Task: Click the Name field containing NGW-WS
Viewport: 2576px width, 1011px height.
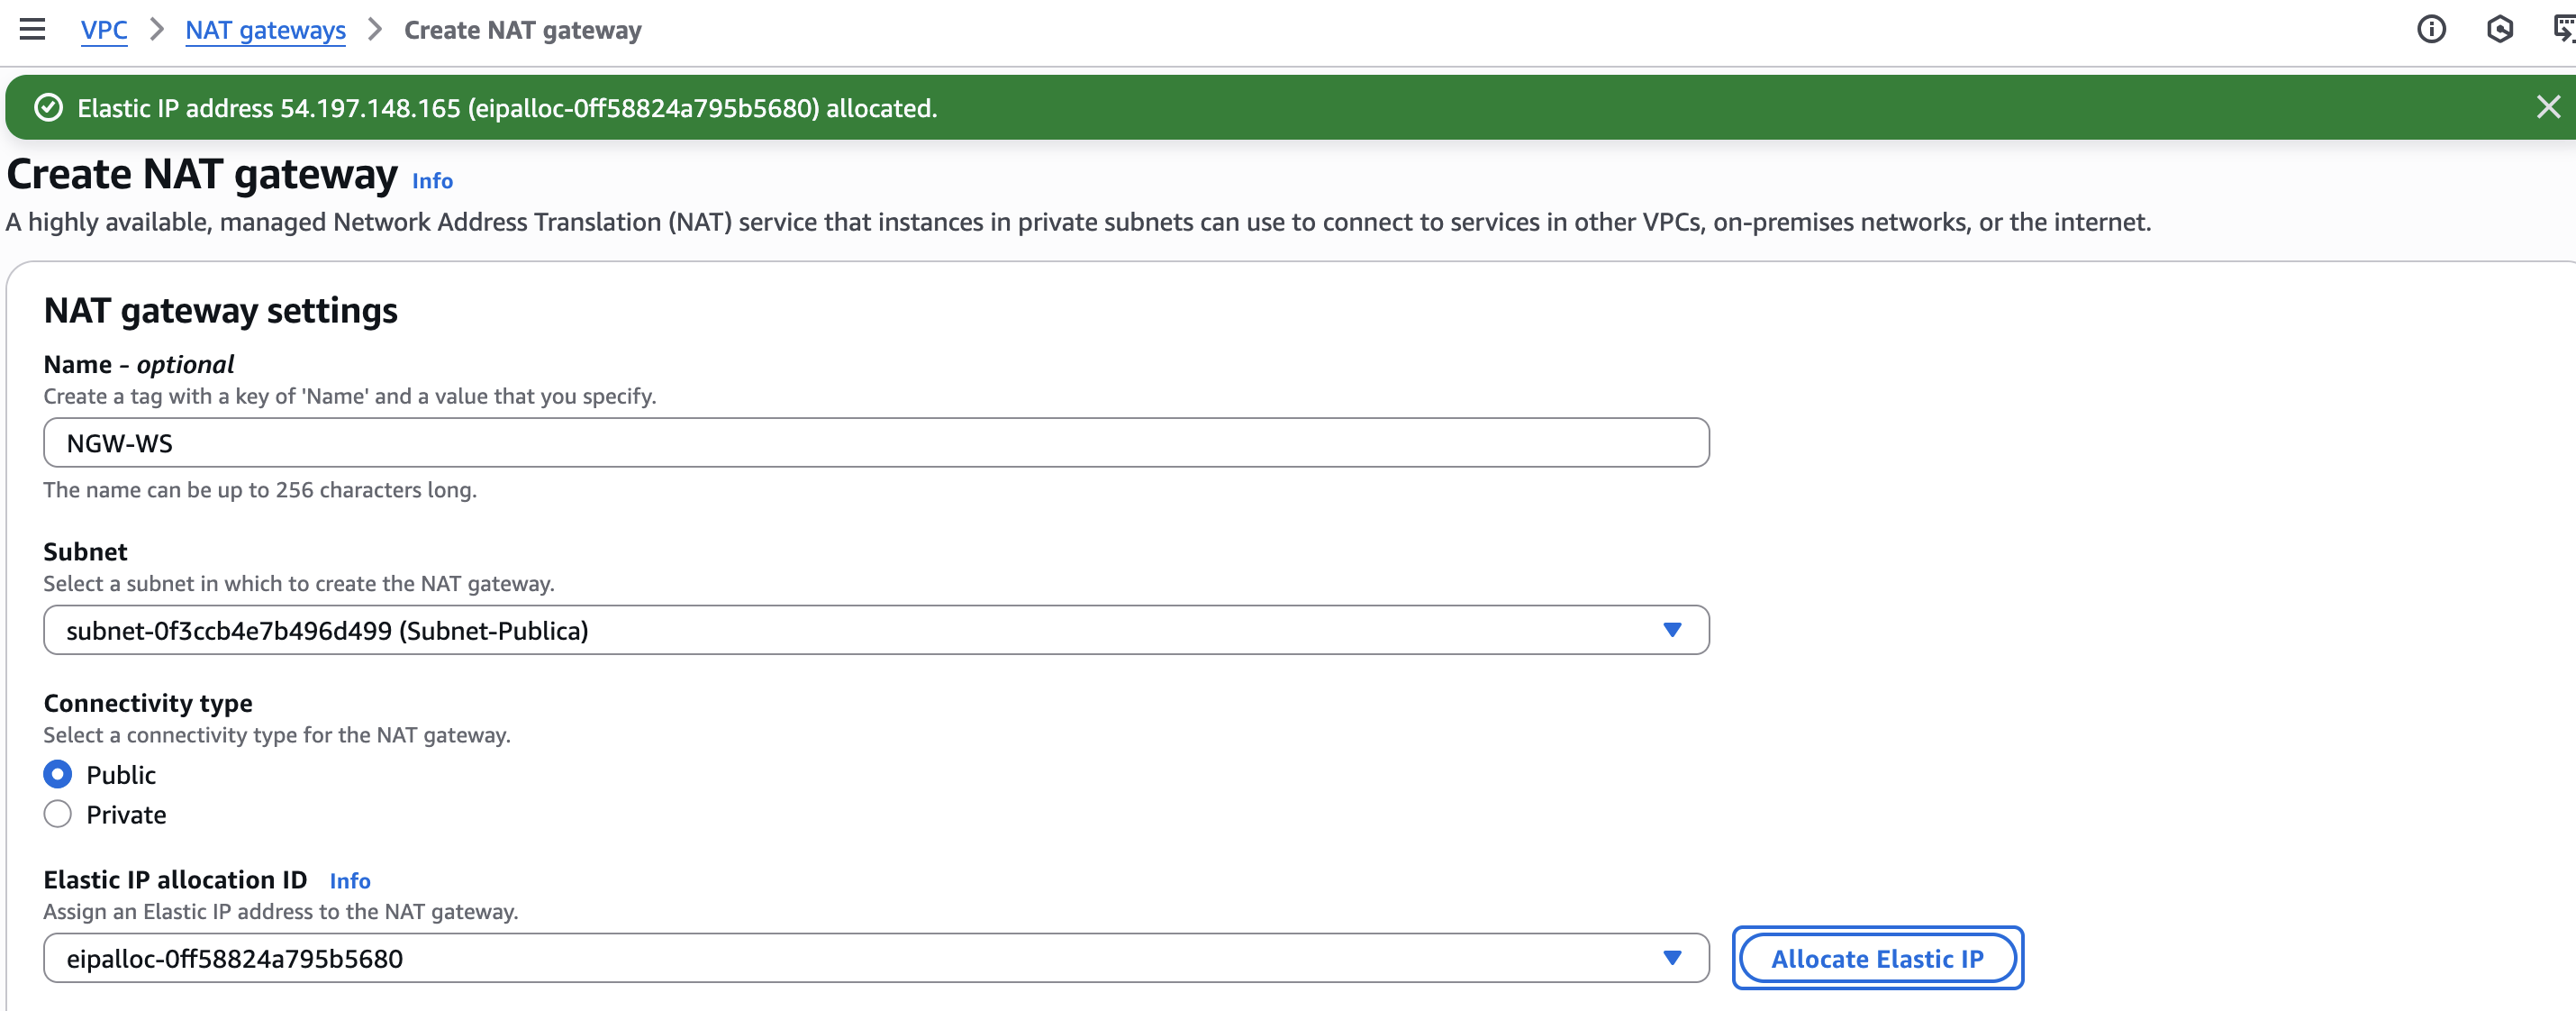Action: tap(875, 443)
